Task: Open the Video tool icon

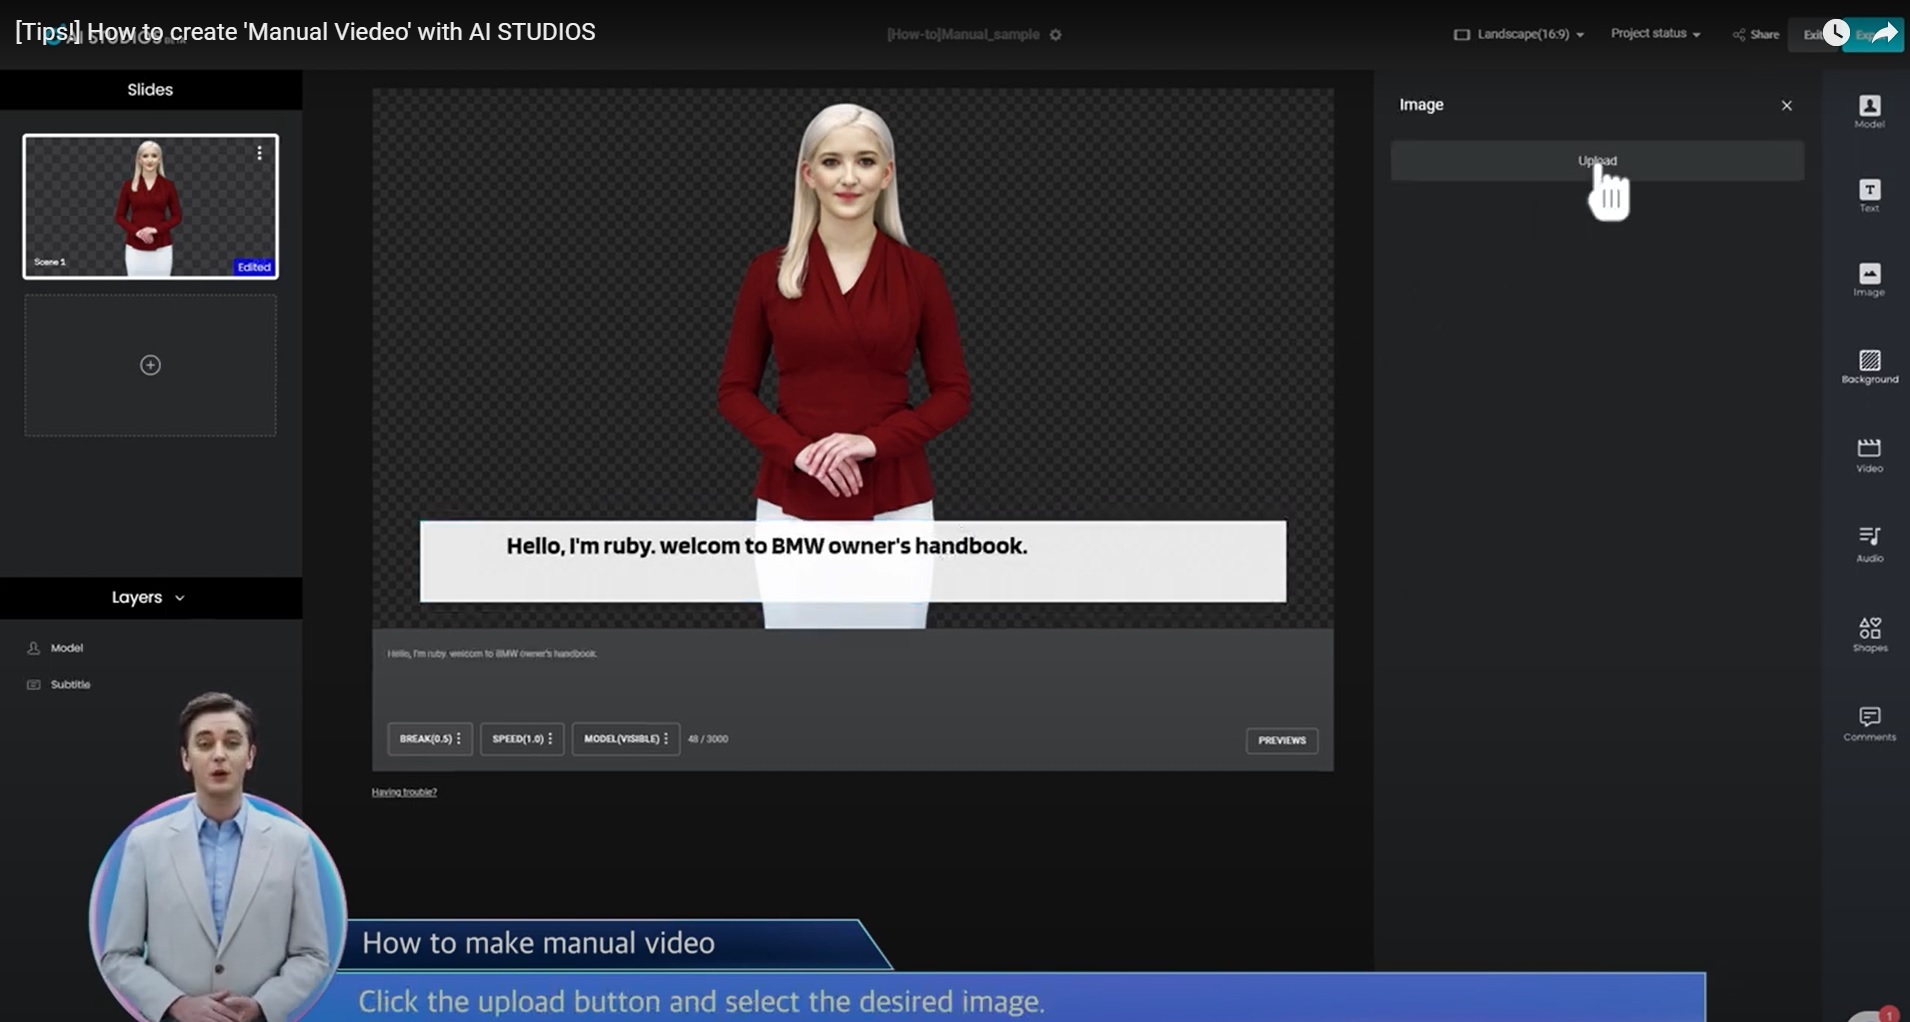Action: click(1869, 453)
